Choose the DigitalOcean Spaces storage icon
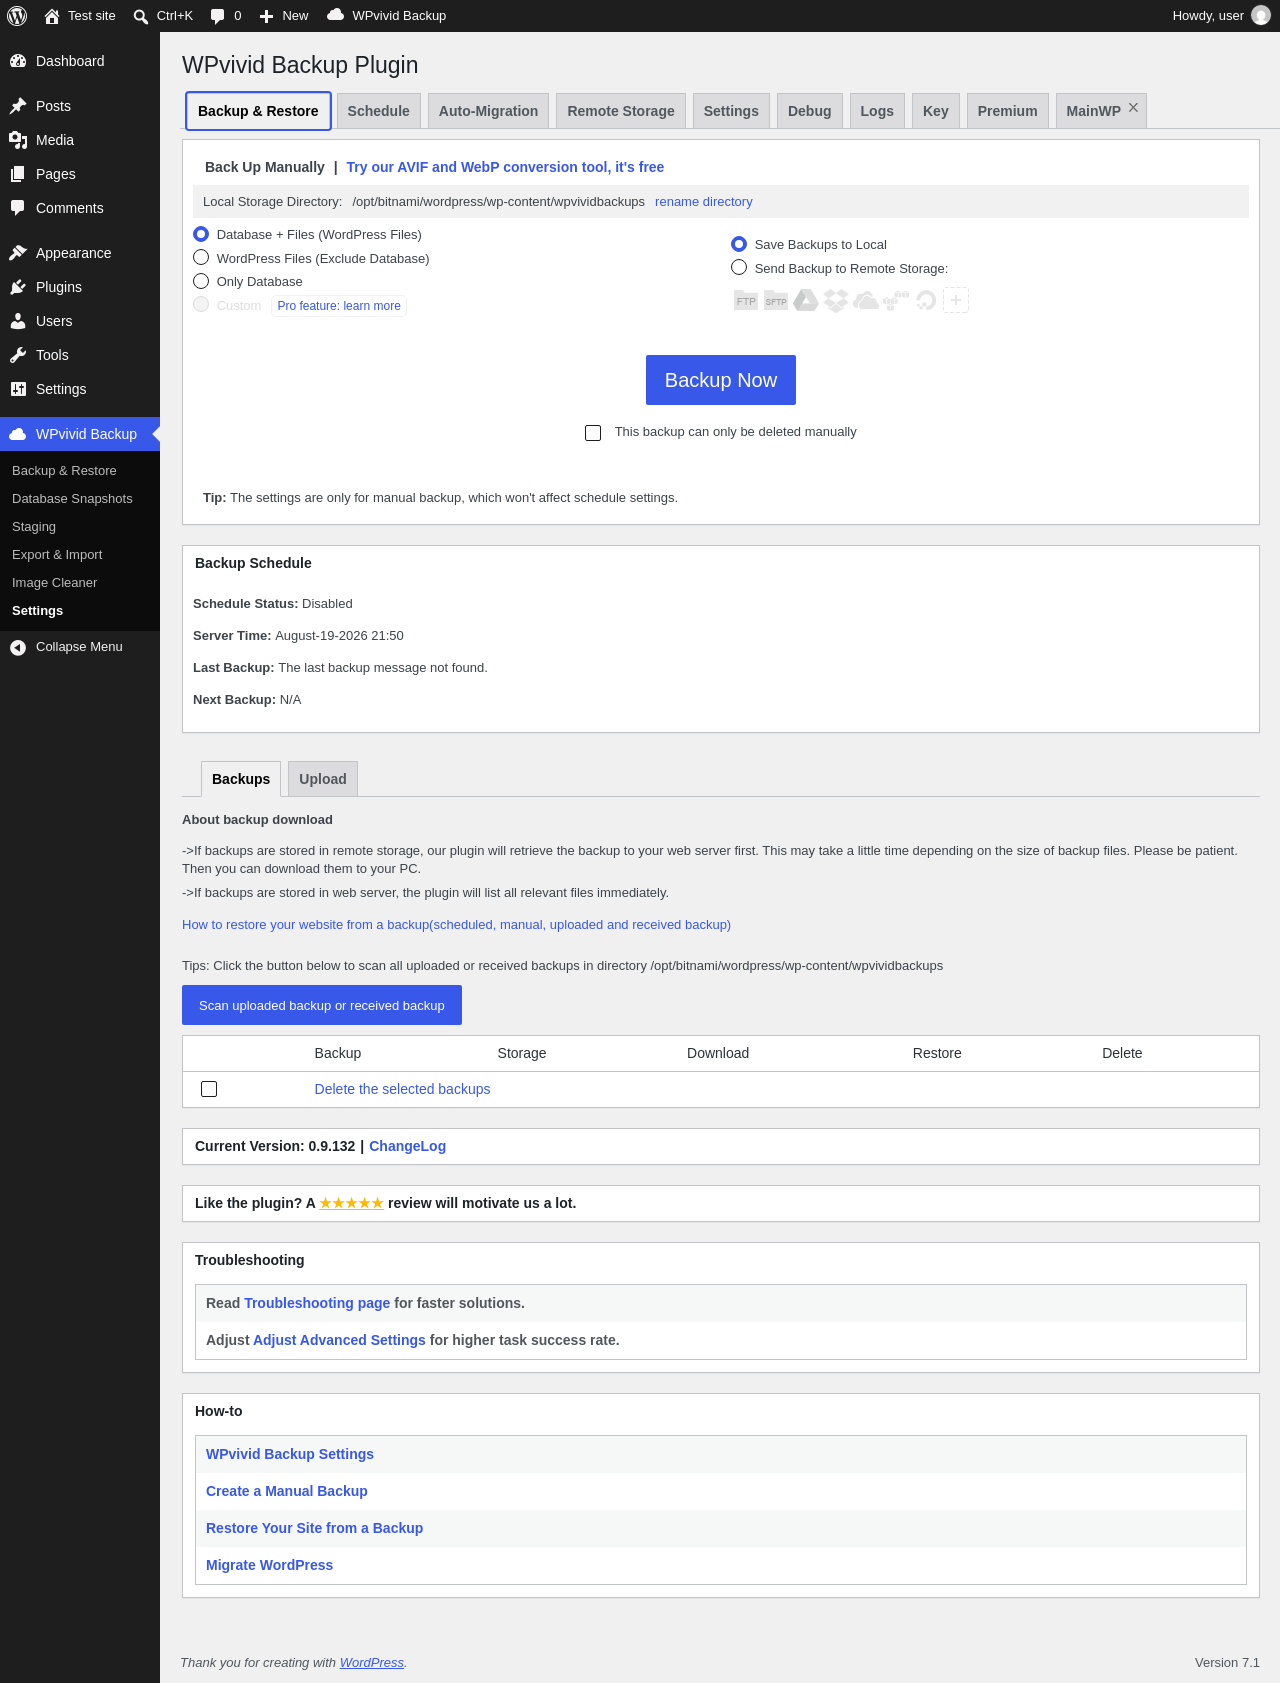This screenshot has width=1280, height=1683. [926, 300]
